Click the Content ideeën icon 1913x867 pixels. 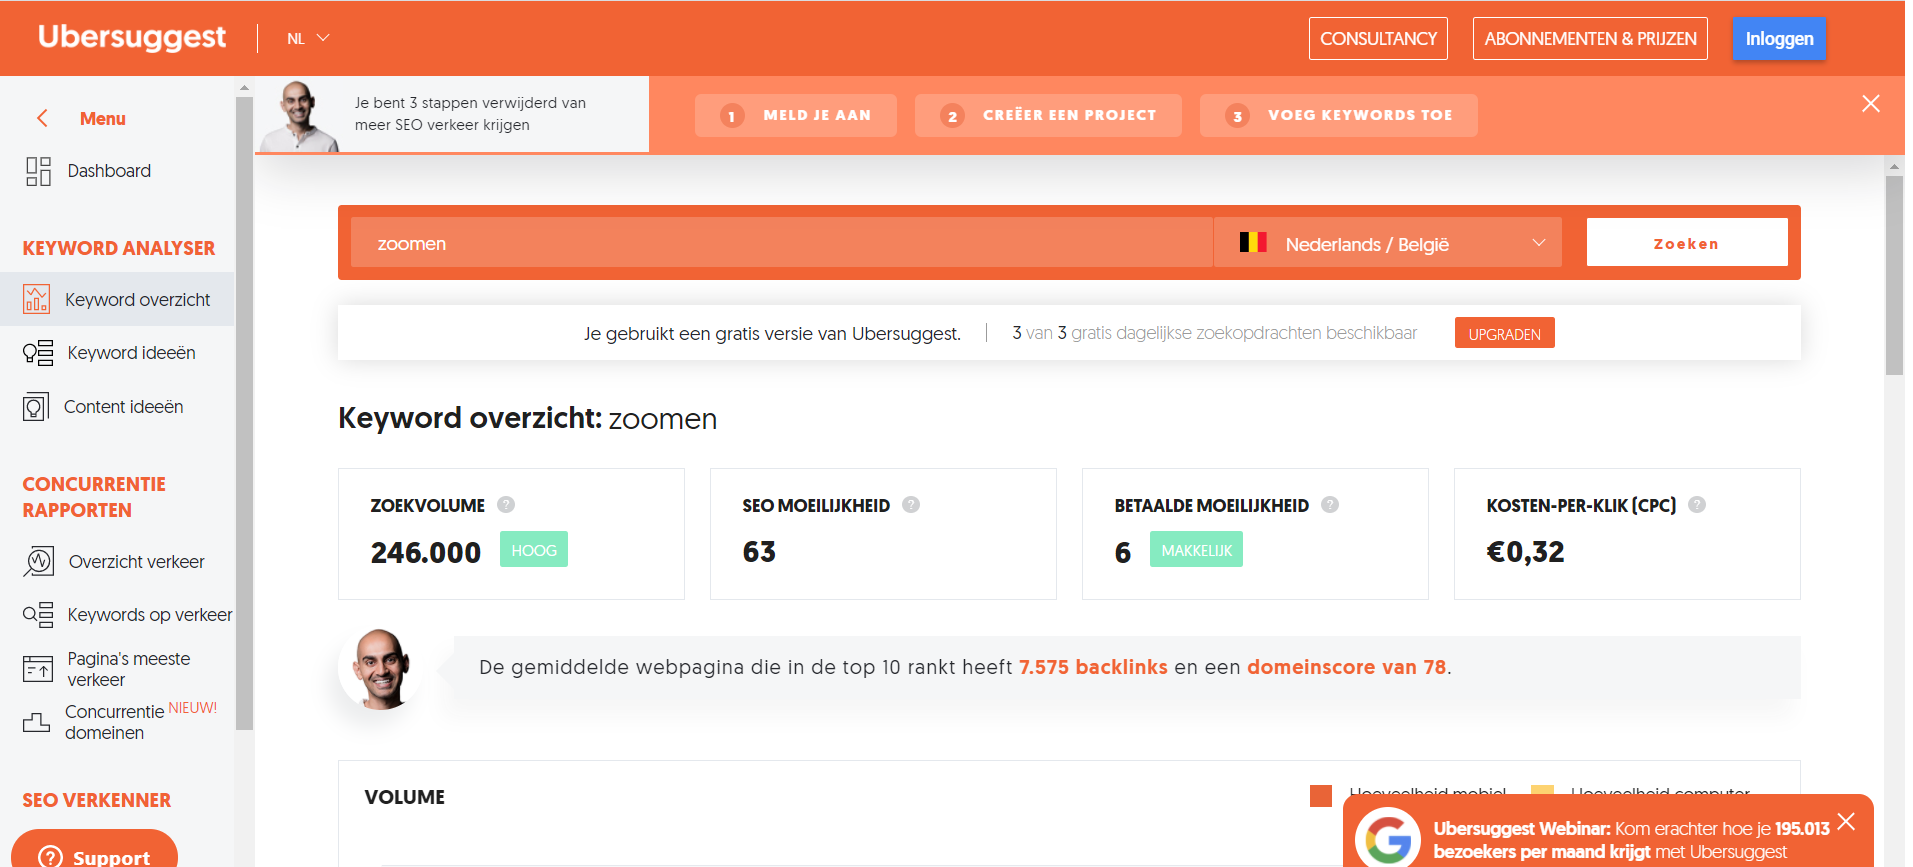pyautogui.click(x=36, y=407)
